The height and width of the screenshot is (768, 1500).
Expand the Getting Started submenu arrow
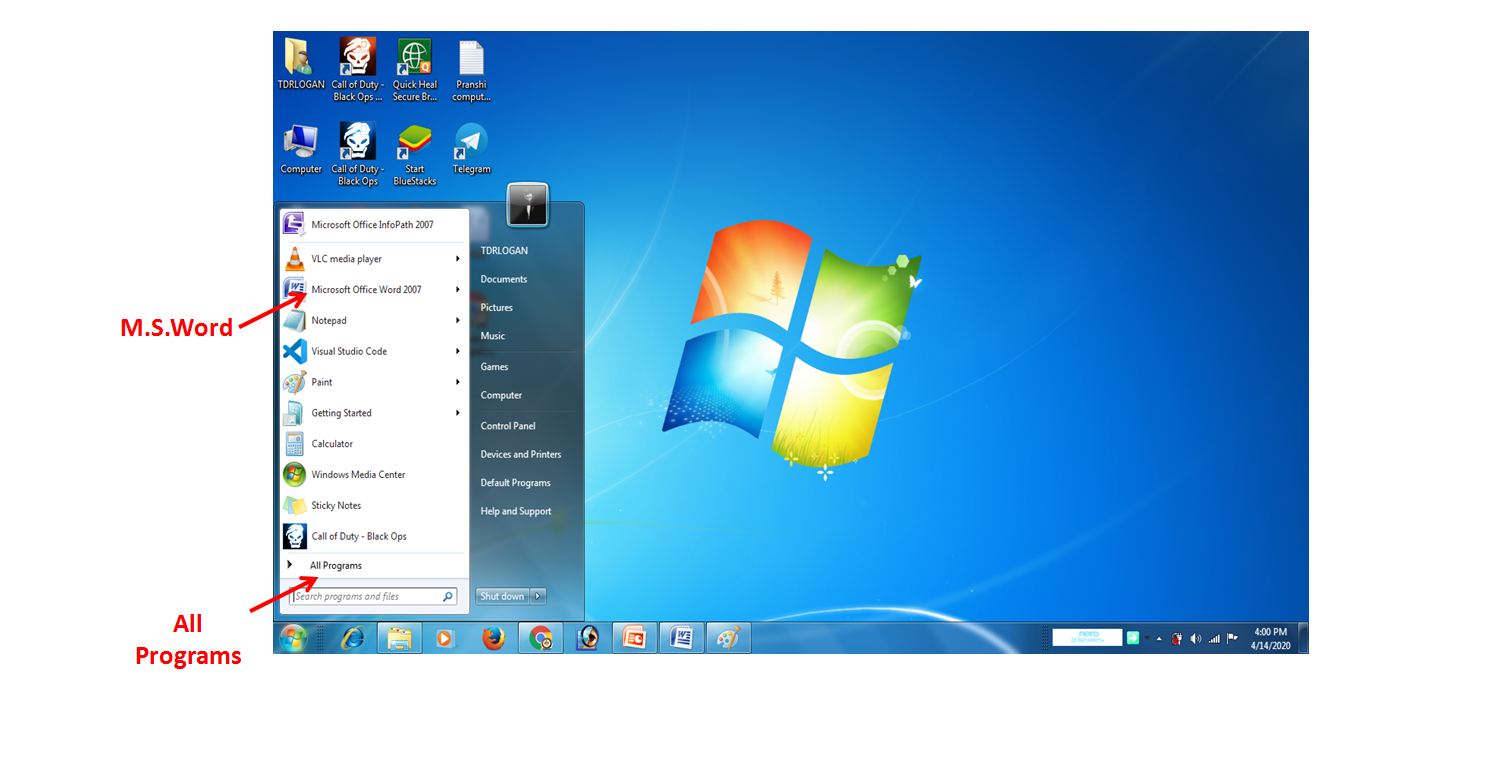[x=458, y=413]
